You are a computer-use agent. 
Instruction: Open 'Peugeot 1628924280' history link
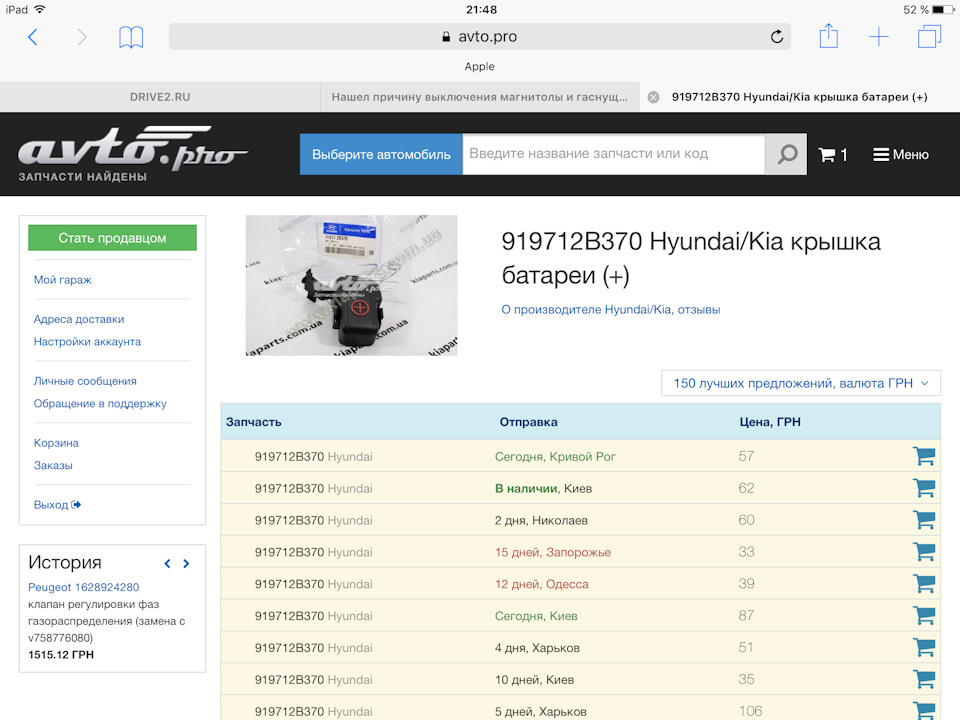tap(84, 587)
